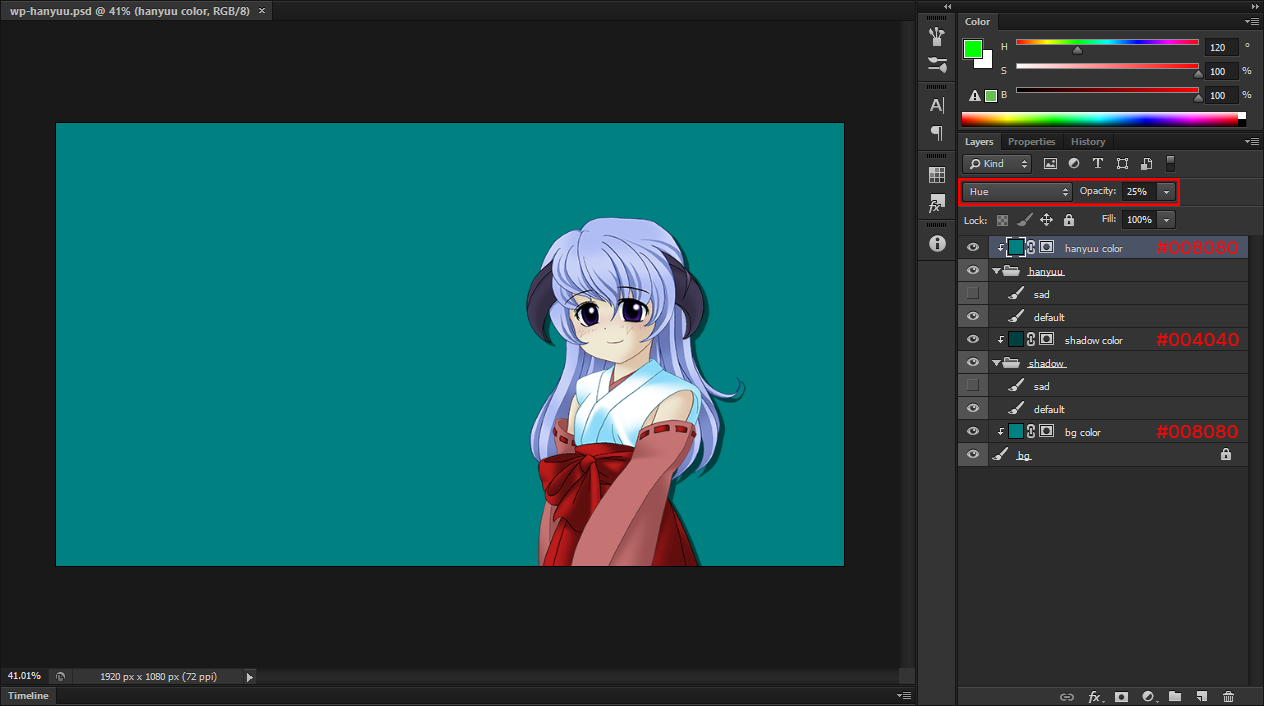Image resolution: width=1264 pixels, height=706 pixels.
Task: Switch to the Properties tab
Action: tap(1031, 142)
